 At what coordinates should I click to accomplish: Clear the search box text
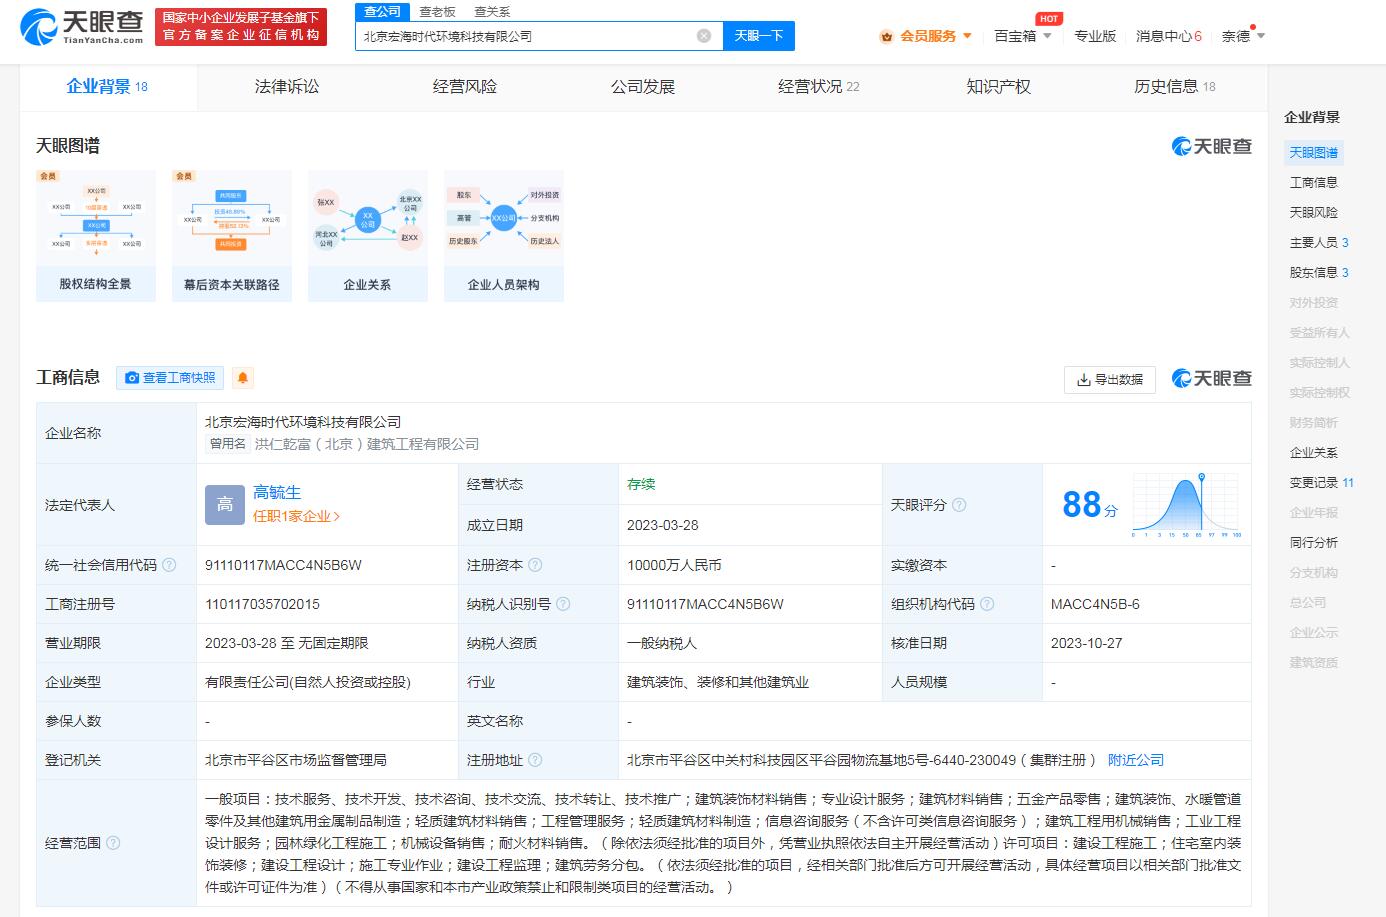704,36
